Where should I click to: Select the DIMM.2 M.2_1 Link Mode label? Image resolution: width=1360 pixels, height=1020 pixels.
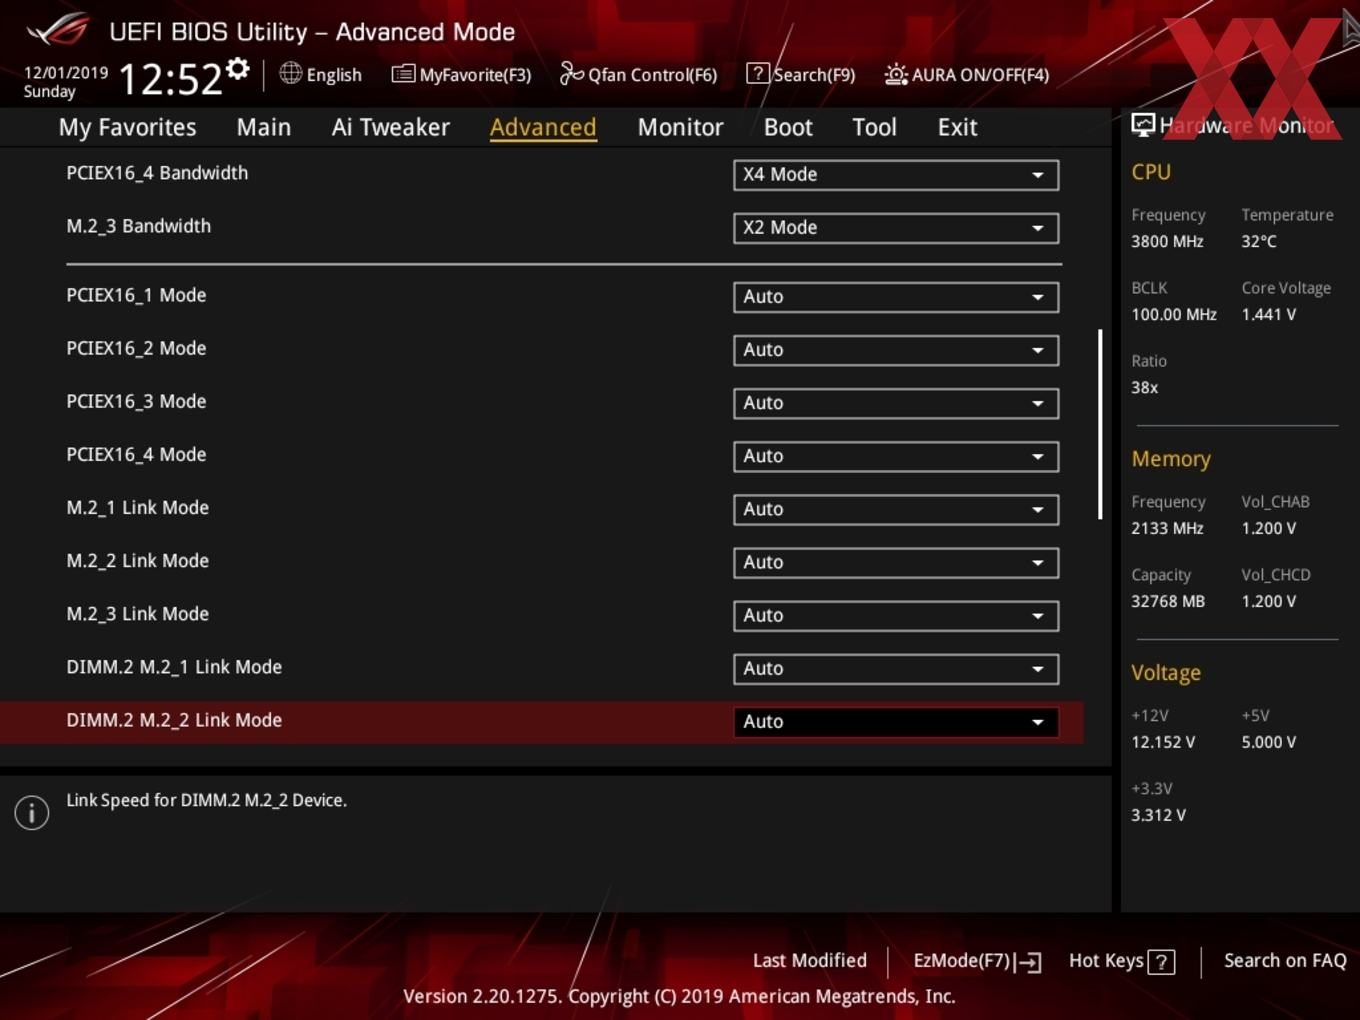[174, 666]
